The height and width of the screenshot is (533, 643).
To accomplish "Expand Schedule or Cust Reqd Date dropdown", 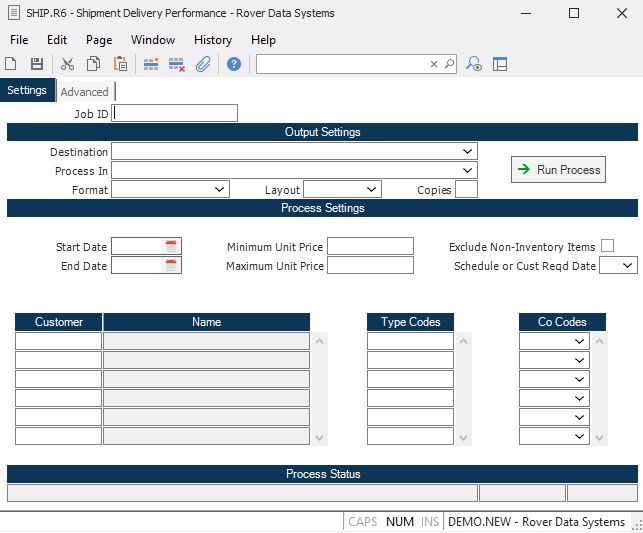I will point(628,266).
